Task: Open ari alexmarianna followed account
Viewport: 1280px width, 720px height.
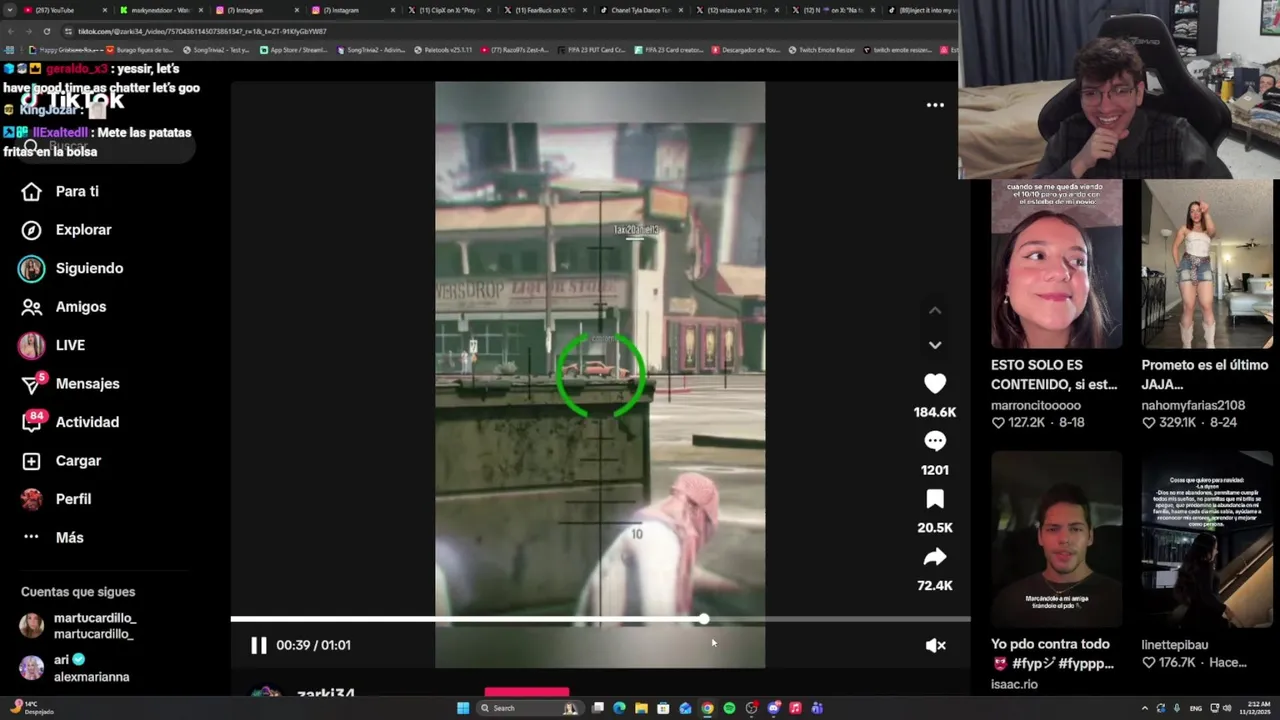Action: (75, 668)
